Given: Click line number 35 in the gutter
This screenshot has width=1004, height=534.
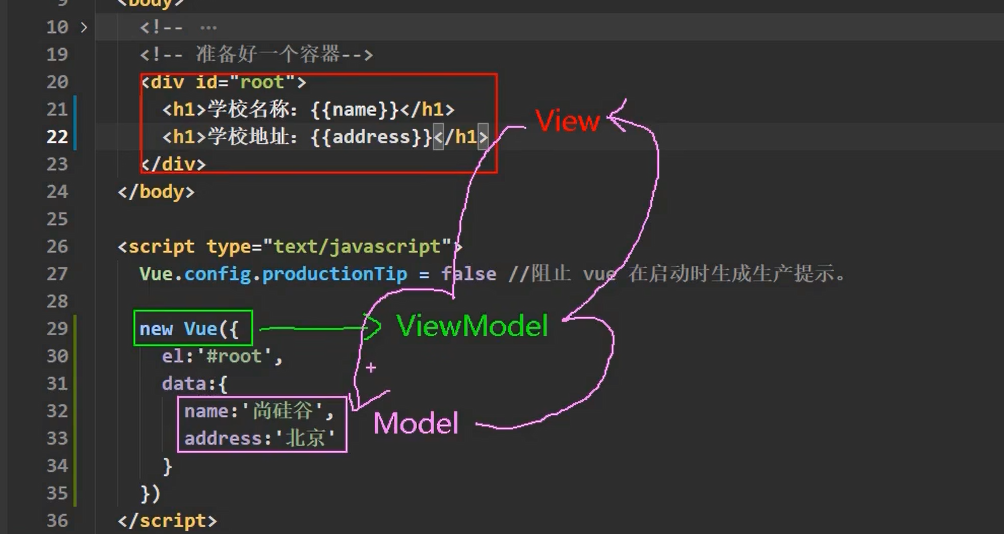Looking at the screenshot, I should coord(57,494).
